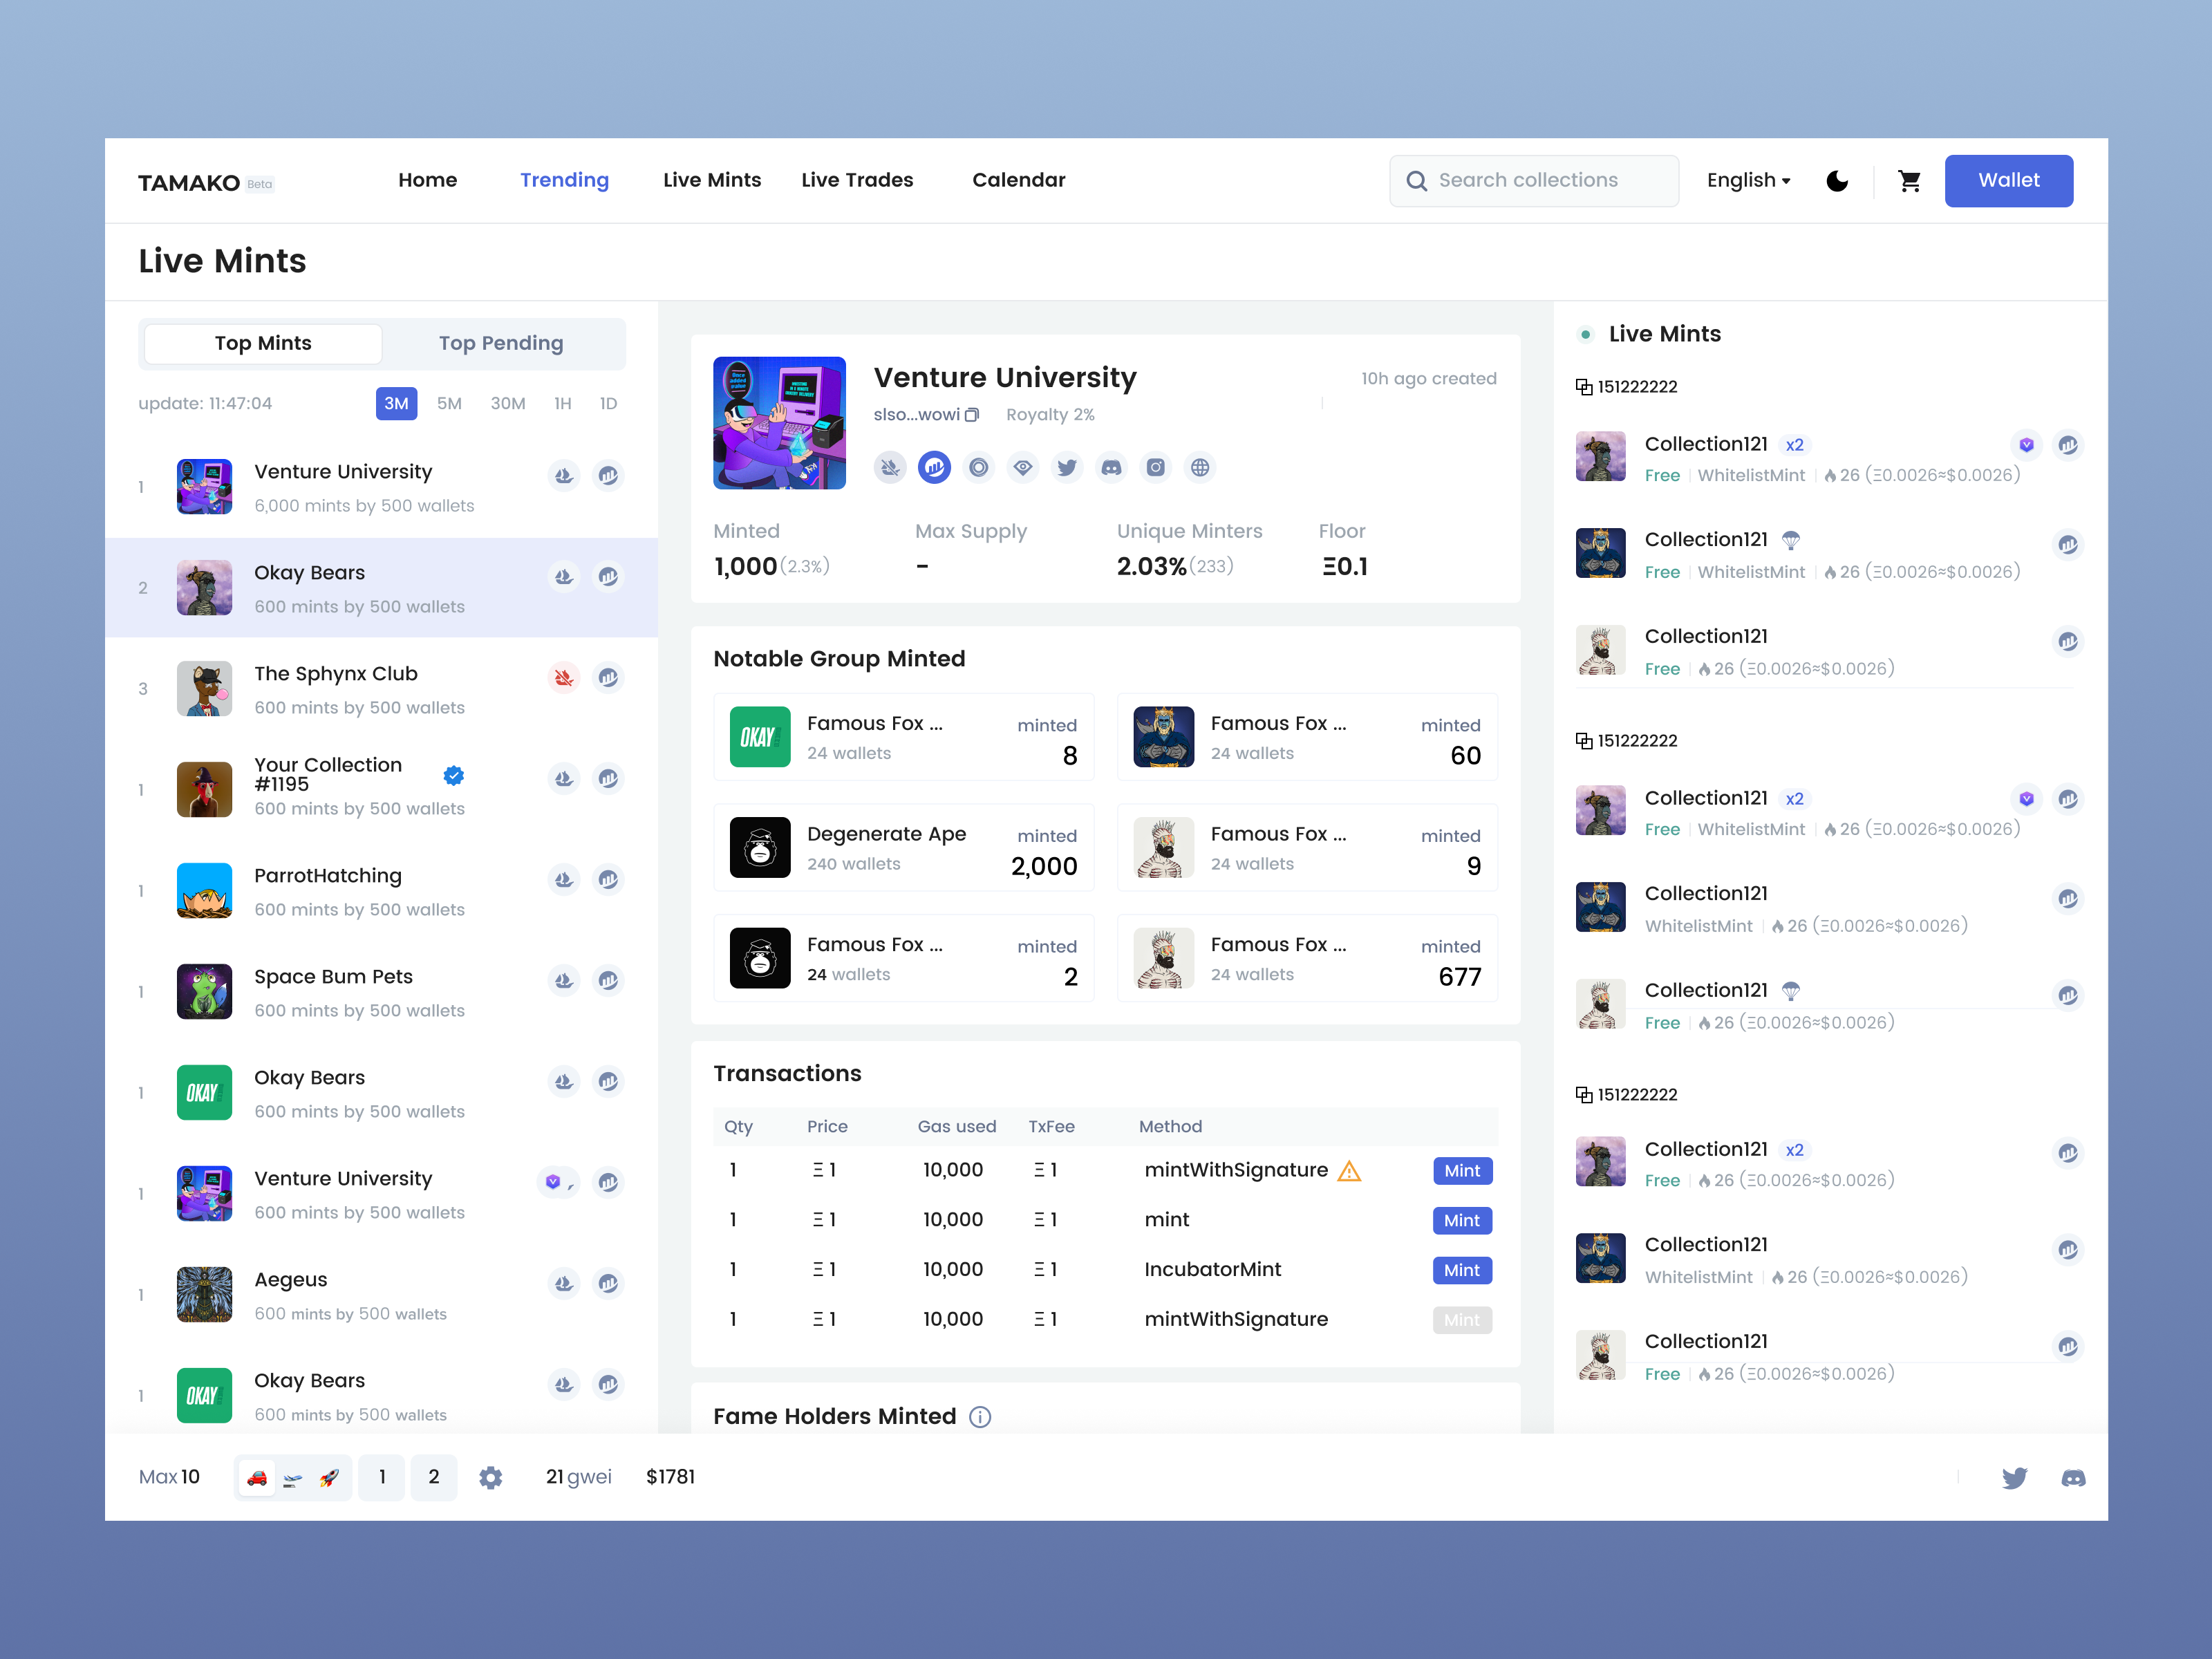Select the rocket gas speed option
This screenshot has height=1659, width=2212.
point(330,1477)
